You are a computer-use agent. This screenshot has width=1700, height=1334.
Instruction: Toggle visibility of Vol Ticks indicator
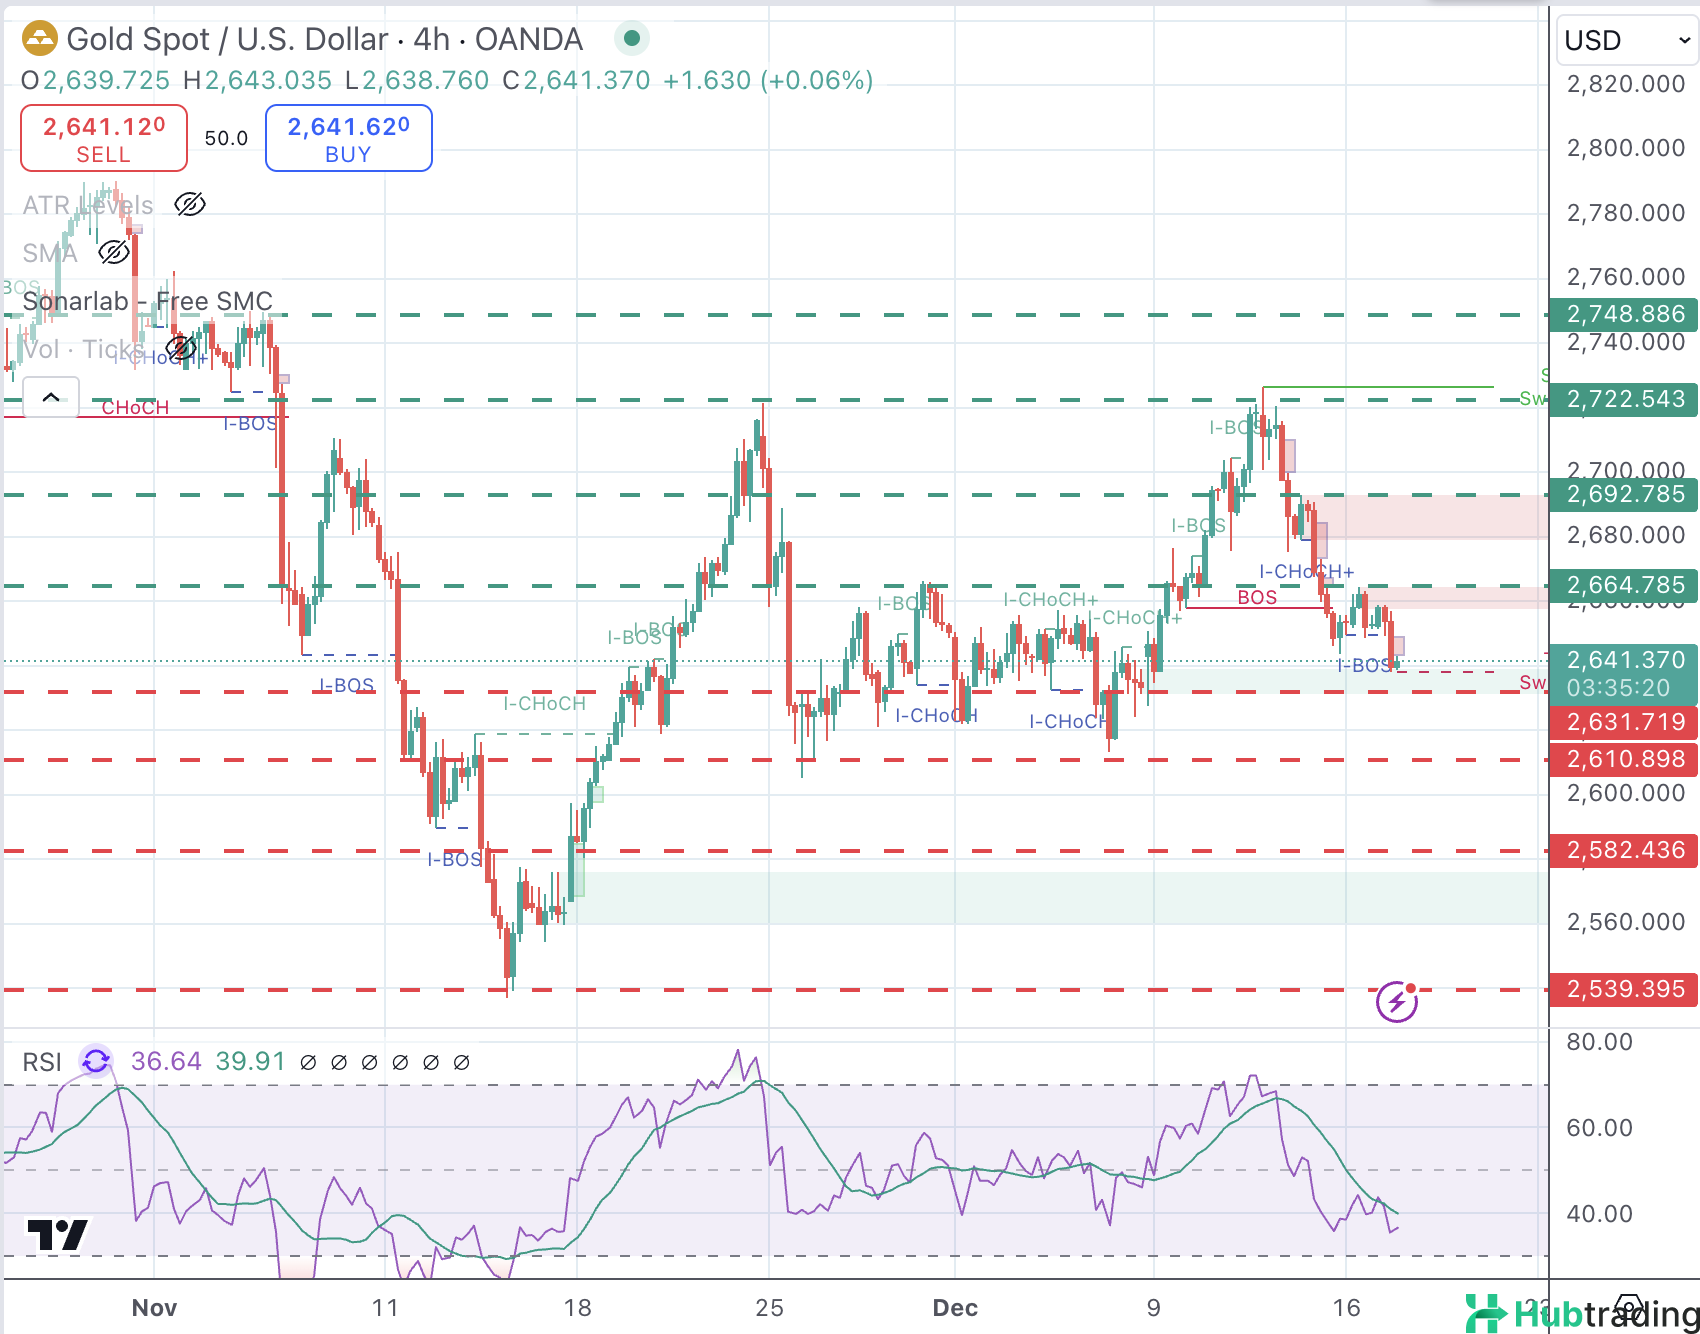(181, 349)
